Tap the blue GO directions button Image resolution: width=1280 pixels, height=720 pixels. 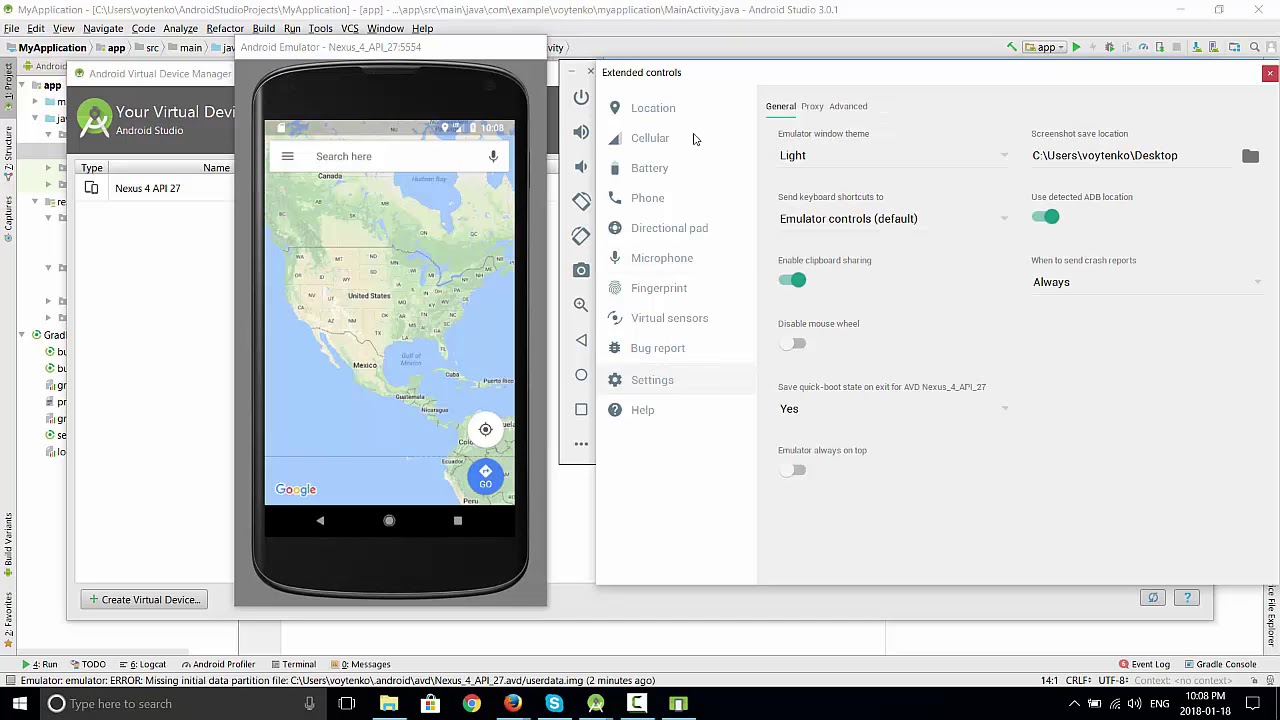tap(485, 476)
